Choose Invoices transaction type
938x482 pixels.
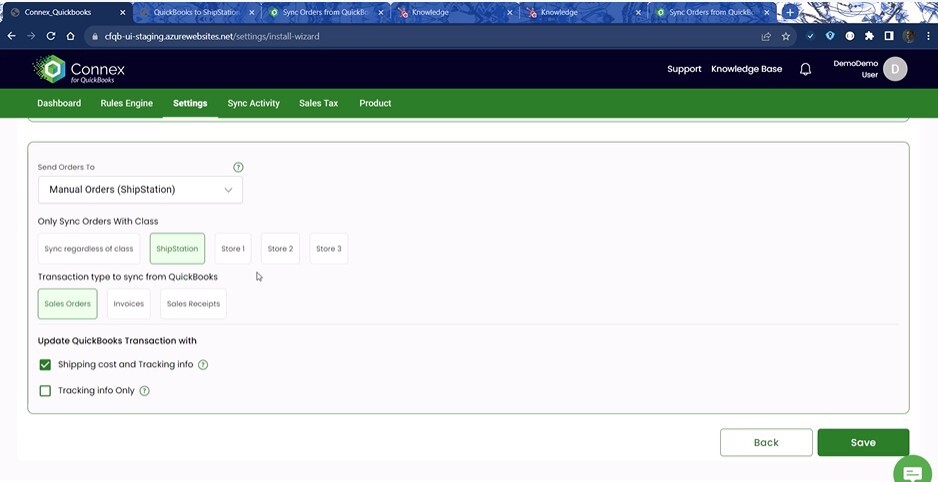[x=129, y=304]
